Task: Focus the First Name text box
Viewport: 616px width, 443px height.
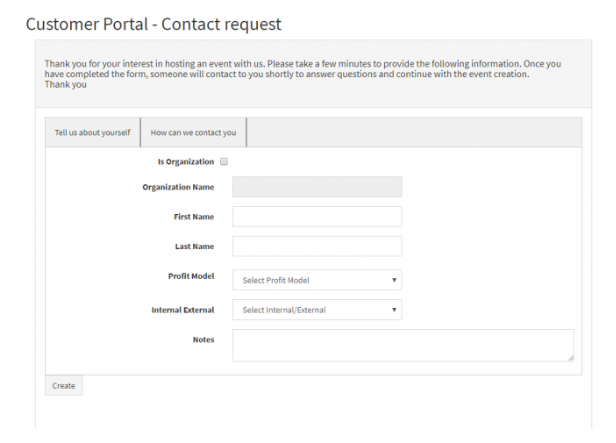Action: (x=317, y=216)
